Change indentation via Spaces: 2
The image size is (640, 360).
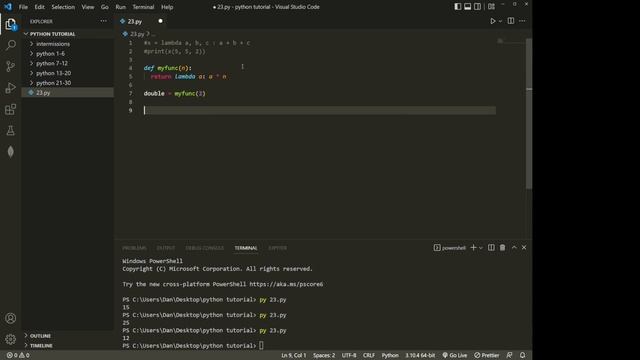324,355
